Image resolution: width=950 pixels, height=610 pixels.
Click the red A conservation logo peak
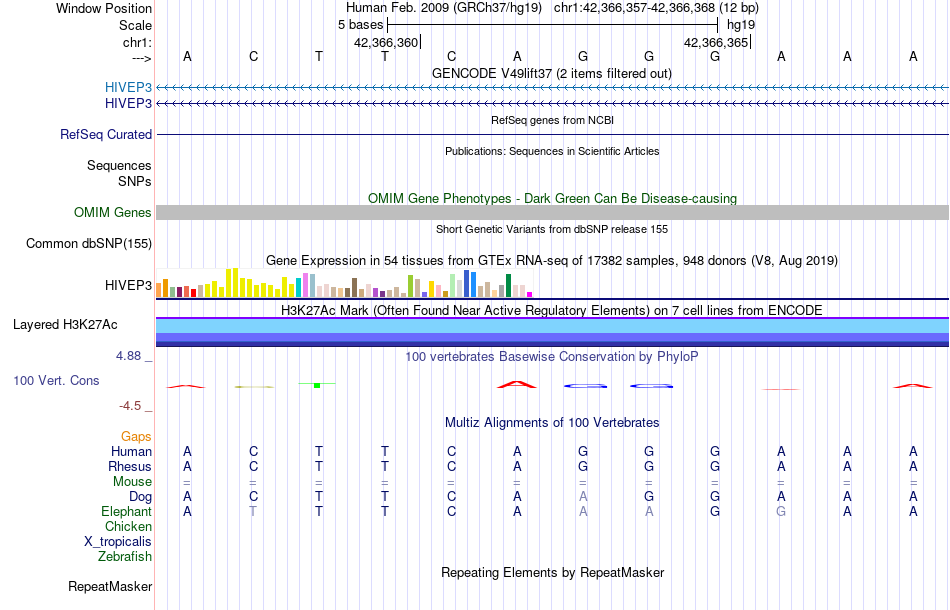(x=517, y=384)
